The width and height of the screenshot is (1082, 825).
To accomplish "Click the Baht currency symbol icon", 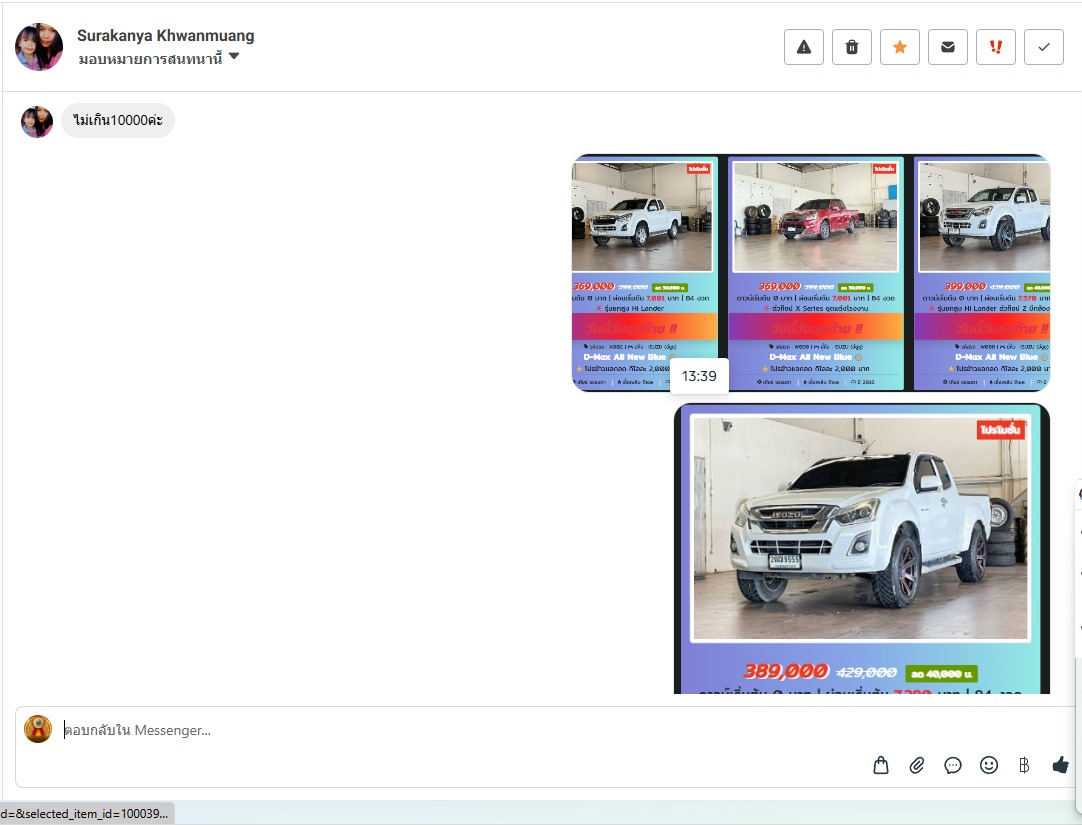I will [x=1024, y=765].
